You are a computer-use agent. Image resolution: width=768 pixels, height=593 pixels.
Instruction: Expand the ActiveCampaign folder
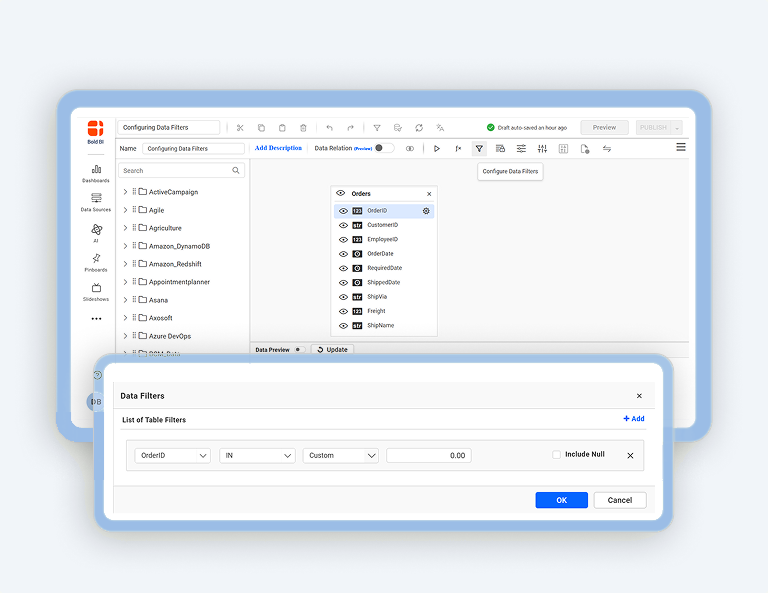[x=125, y=192]
